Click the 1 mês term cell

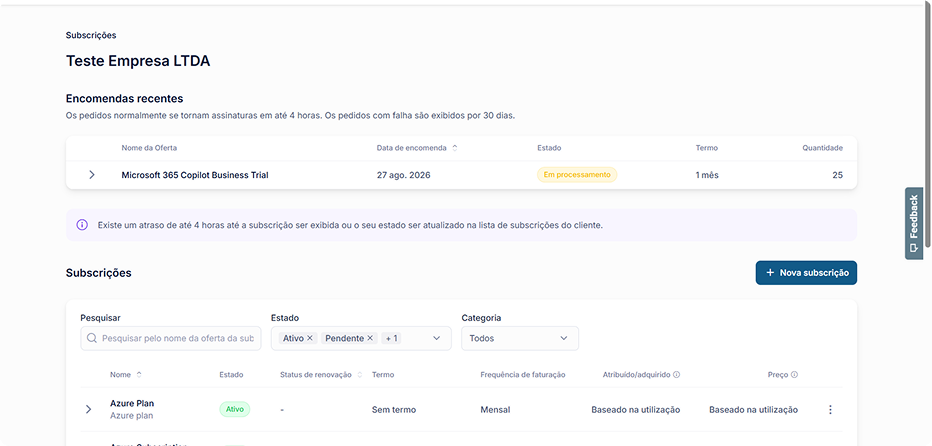(707, 175)
